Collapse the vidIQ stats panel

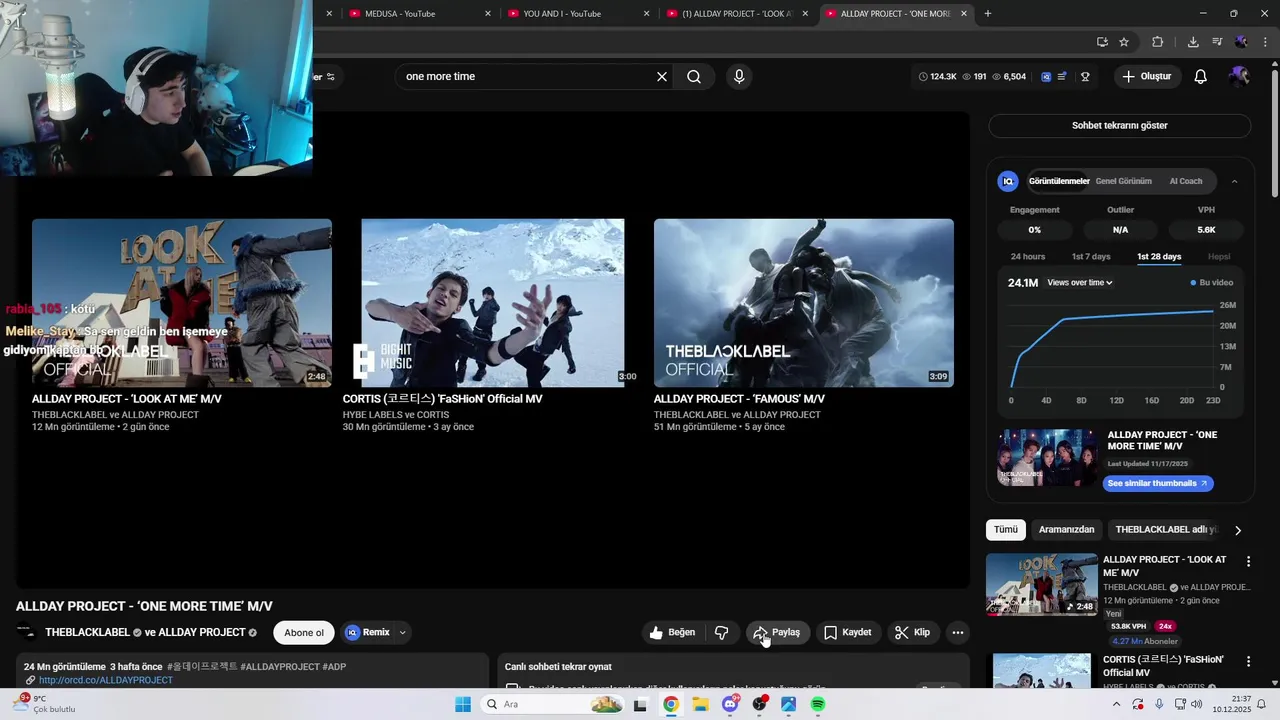(1234, 181)
